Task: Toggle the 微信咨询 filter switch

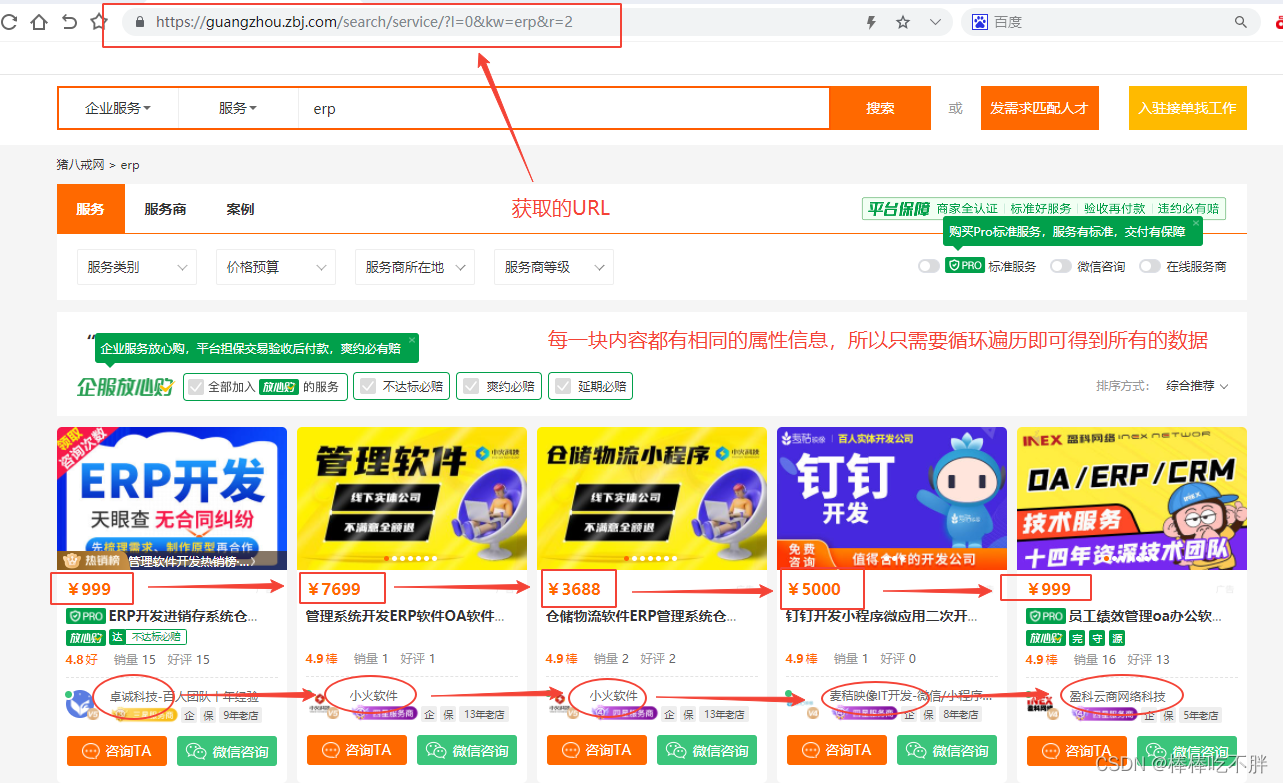Action: point(1061,266)
